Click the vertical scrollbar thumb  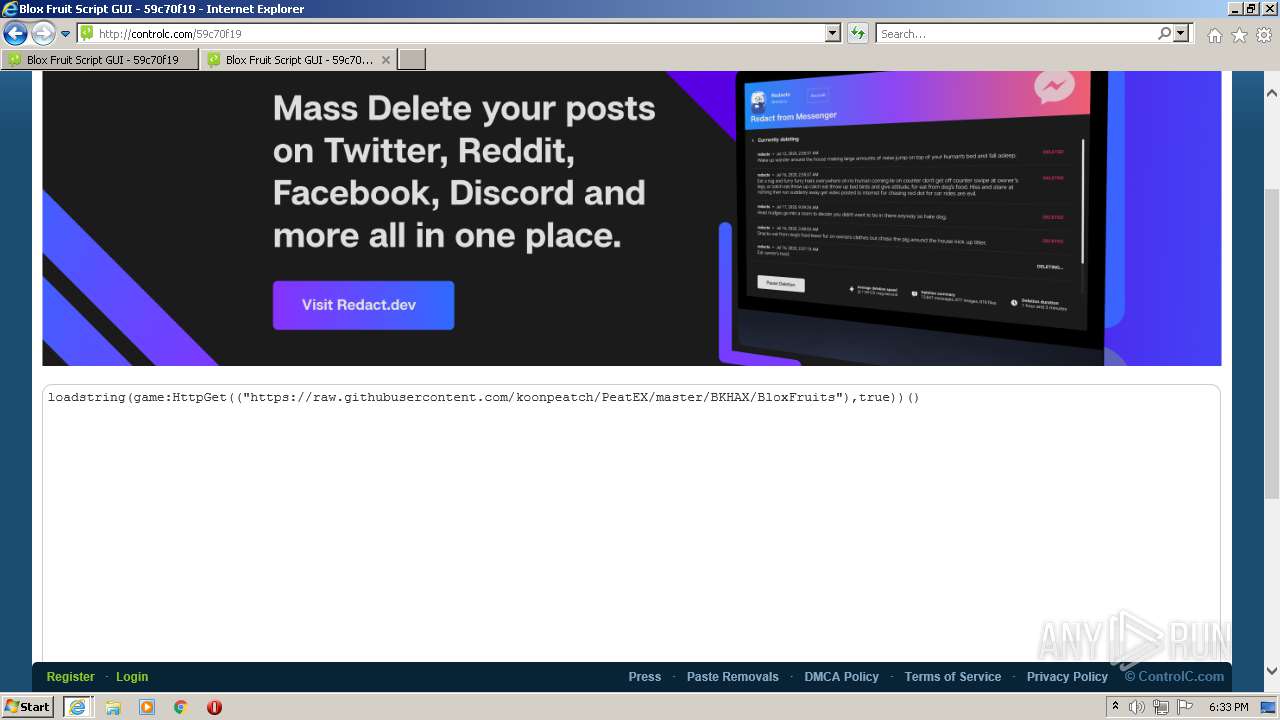pos(1272,343)
